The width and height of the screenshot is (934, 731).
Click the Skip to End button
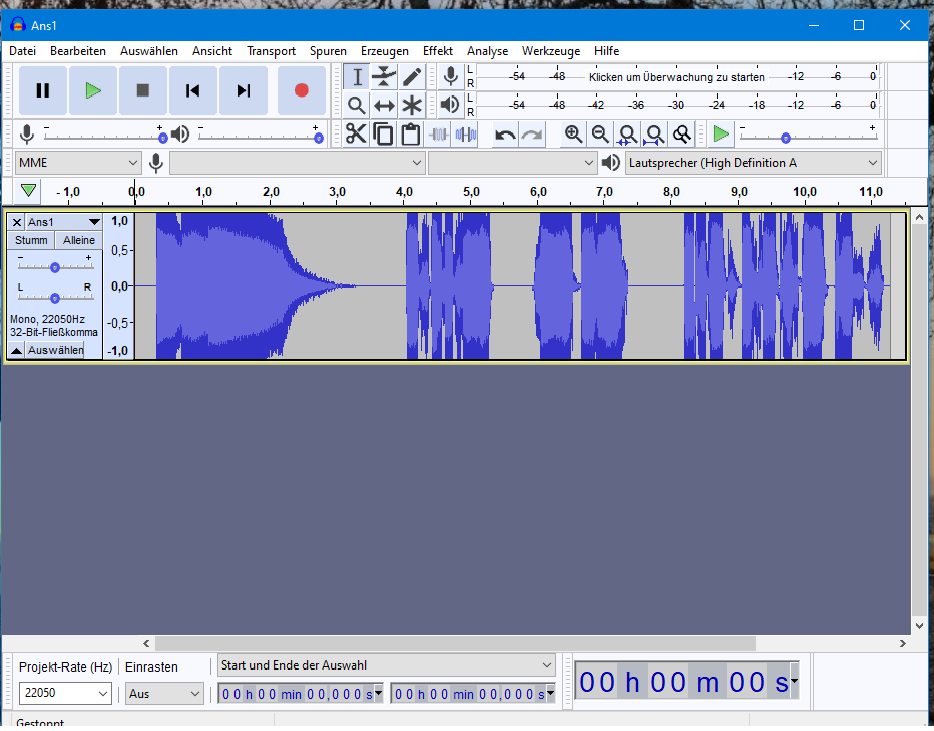243,91
